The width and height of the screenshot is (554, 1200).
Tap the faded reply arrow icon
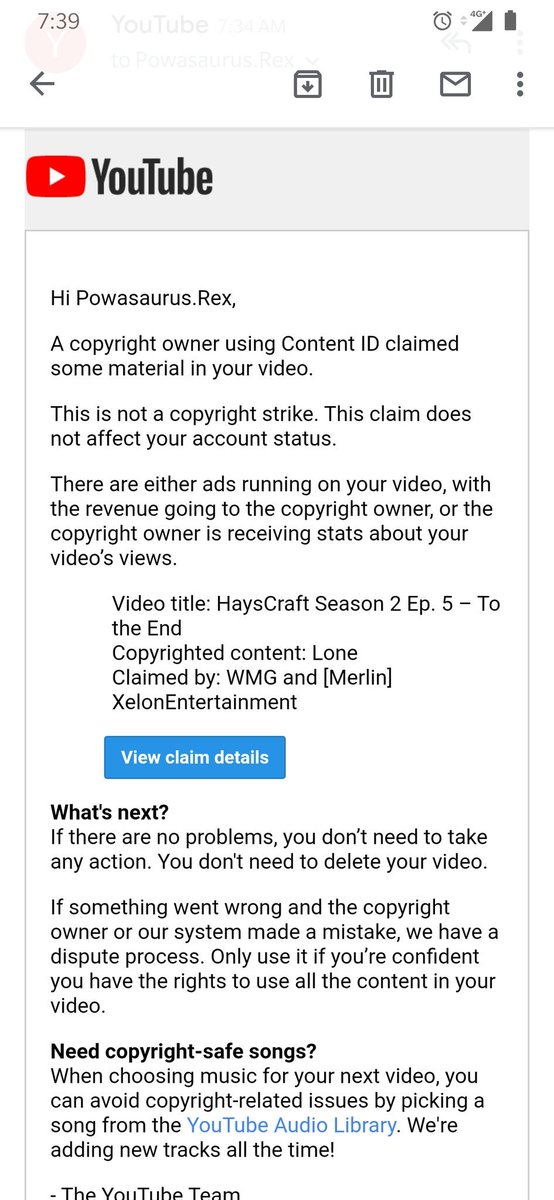click(x=455, y=42)
